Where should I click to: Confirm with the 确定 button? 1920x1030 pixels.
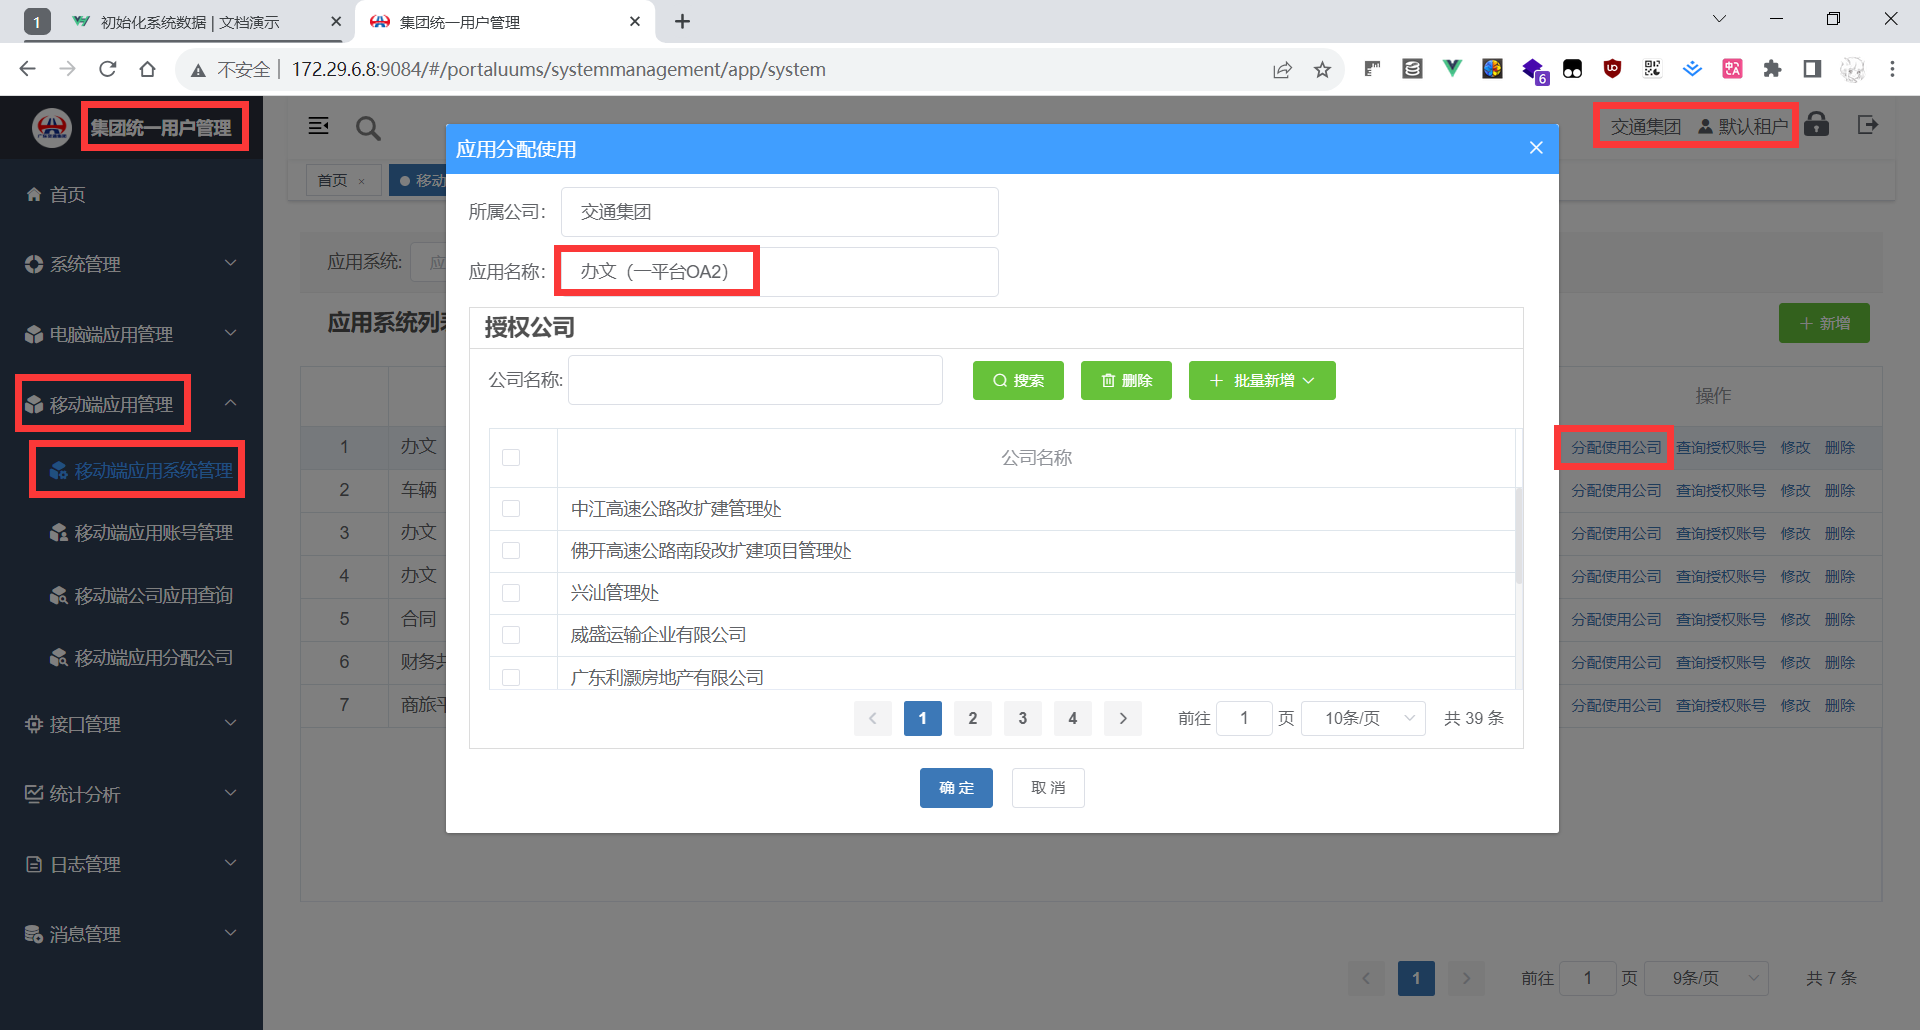point(956,788)
